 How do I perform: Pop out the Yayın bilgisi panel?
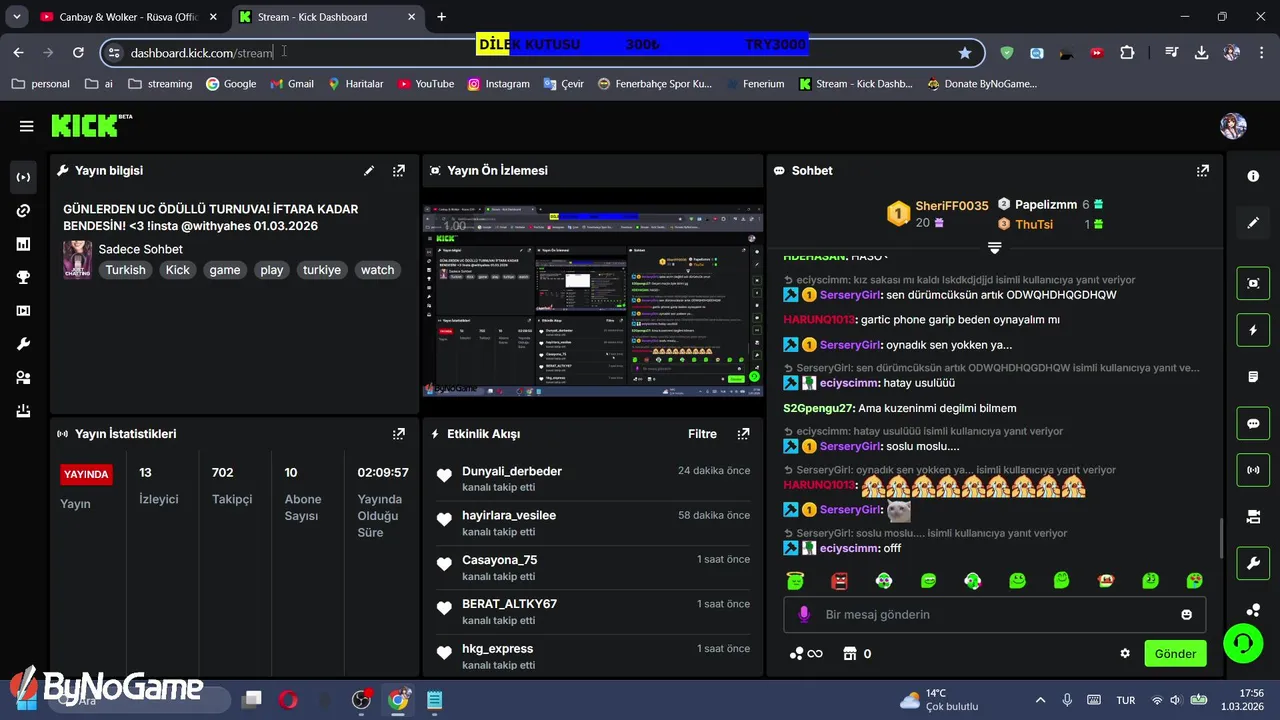[x=399, y=171]
